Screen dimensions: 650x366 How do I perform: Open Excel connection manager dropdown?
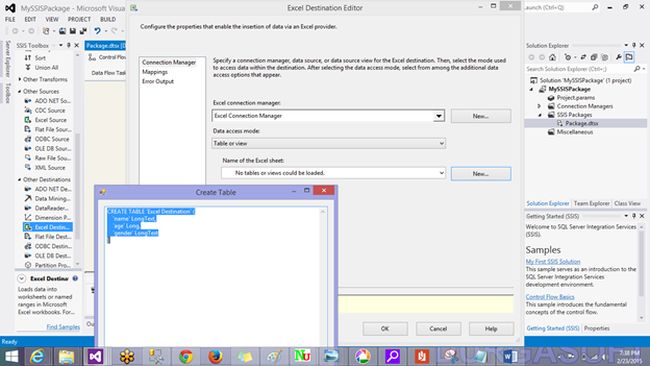(439, 116)
